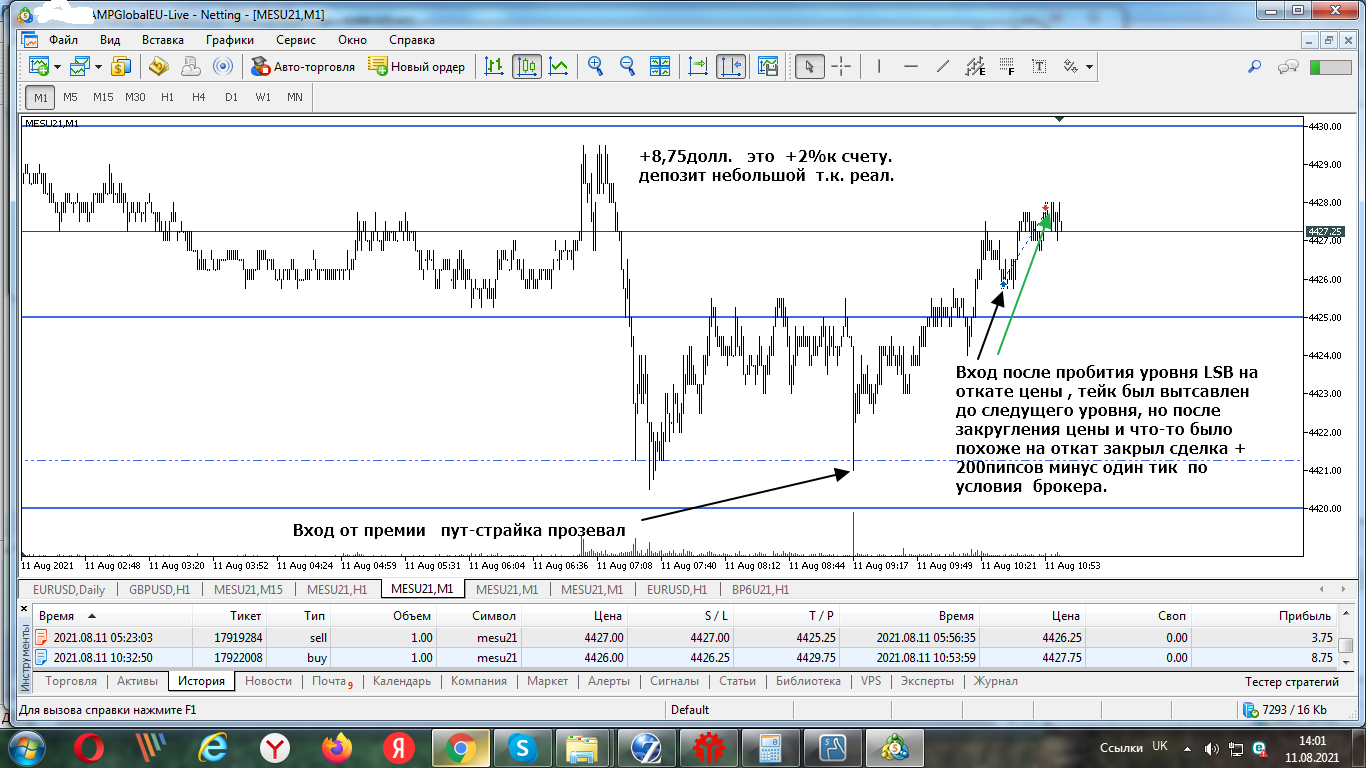
Task: Switch chart to line chart type
Action: point(558,67)
